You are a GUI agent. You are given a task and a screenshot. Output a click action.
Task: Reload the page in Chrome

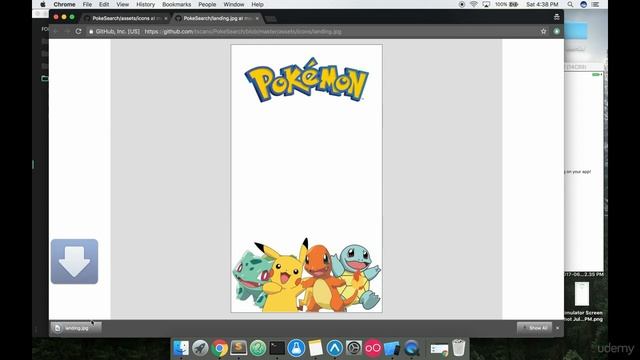point(78,31)
